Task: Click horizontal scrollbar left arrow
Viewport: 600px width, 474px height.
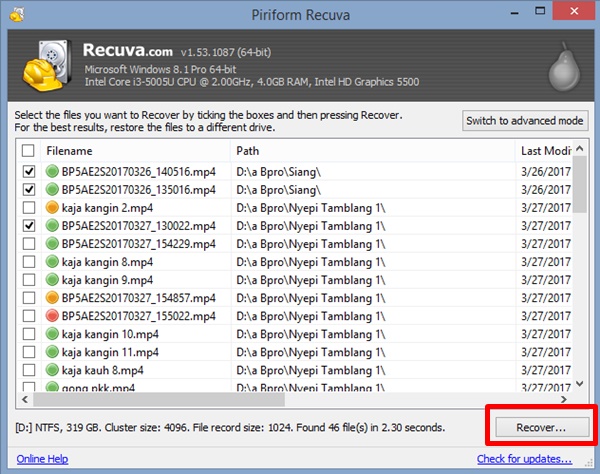Action: (x=25, y=399)
